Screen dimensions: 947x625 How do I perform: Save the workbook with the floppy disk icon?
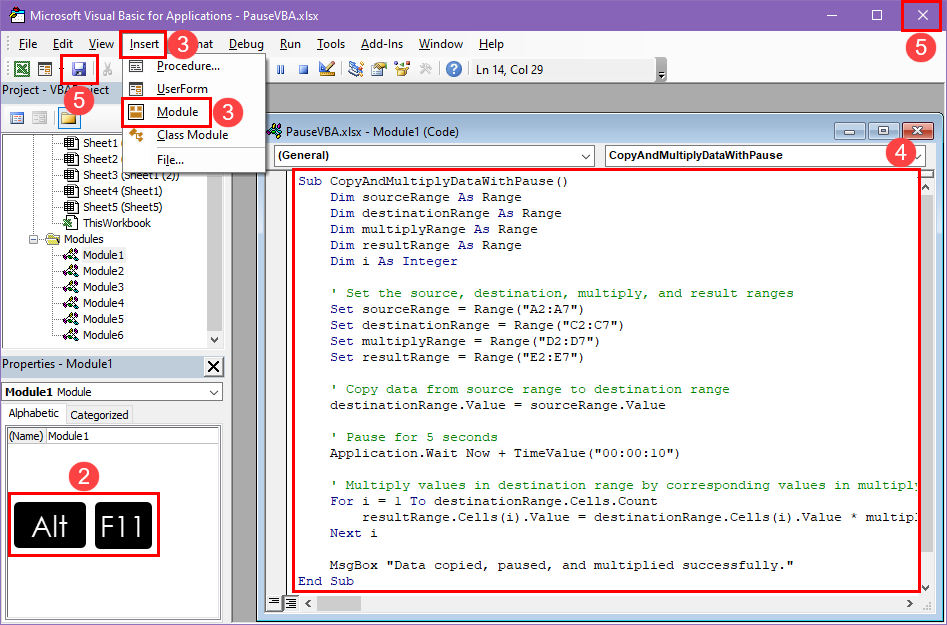pos(79,69)
